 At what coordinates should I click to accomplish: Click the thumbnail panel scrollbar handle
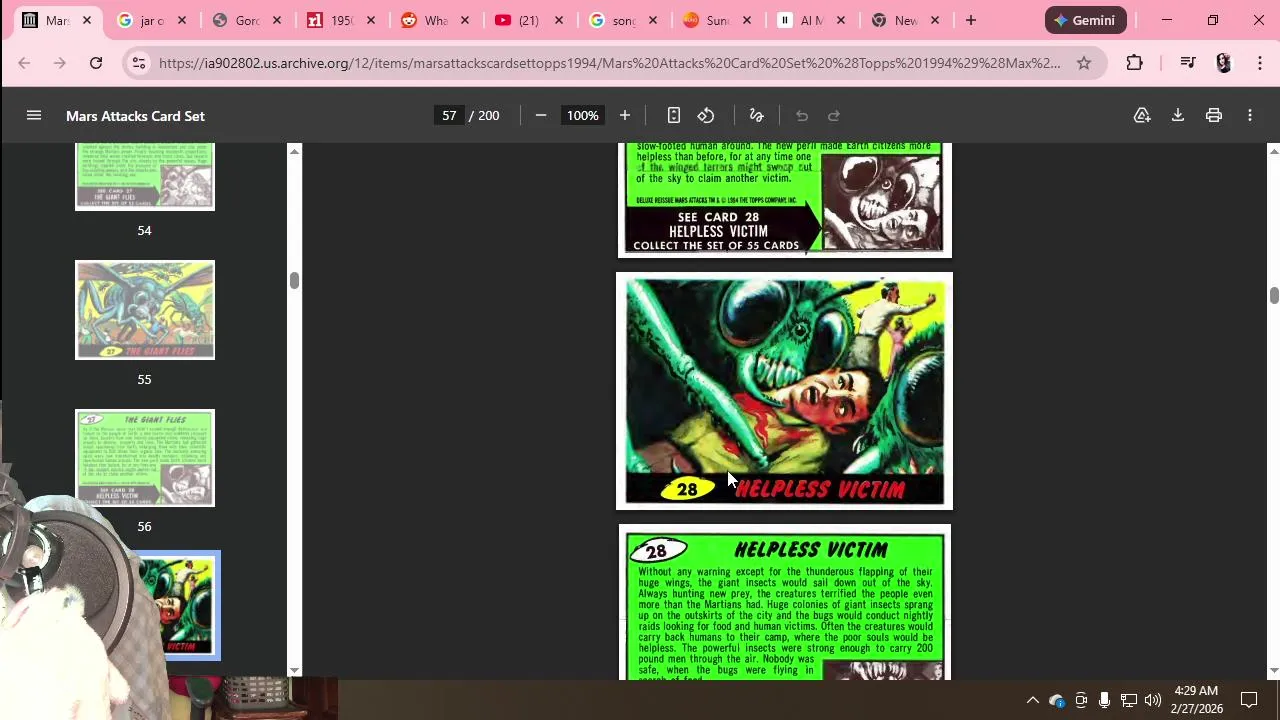[x=294, y=280]
